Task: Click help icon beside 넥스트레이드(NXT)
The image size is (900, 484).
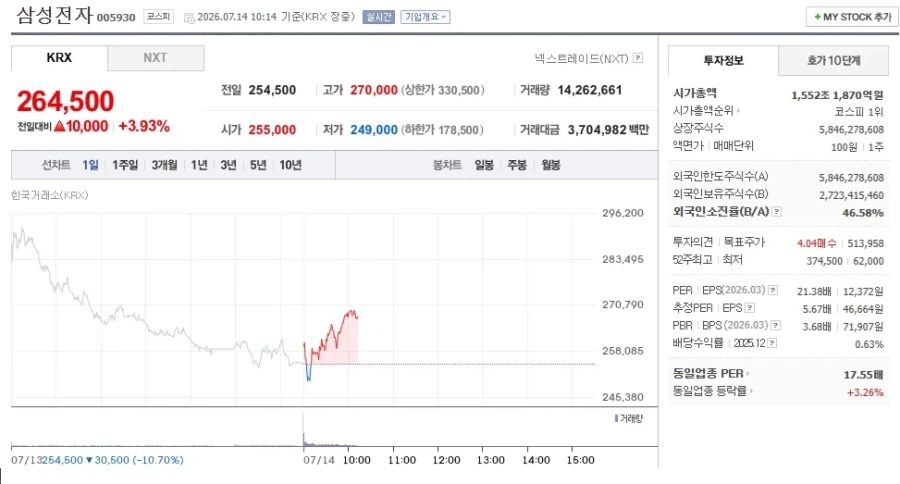Action: point(638,58)
